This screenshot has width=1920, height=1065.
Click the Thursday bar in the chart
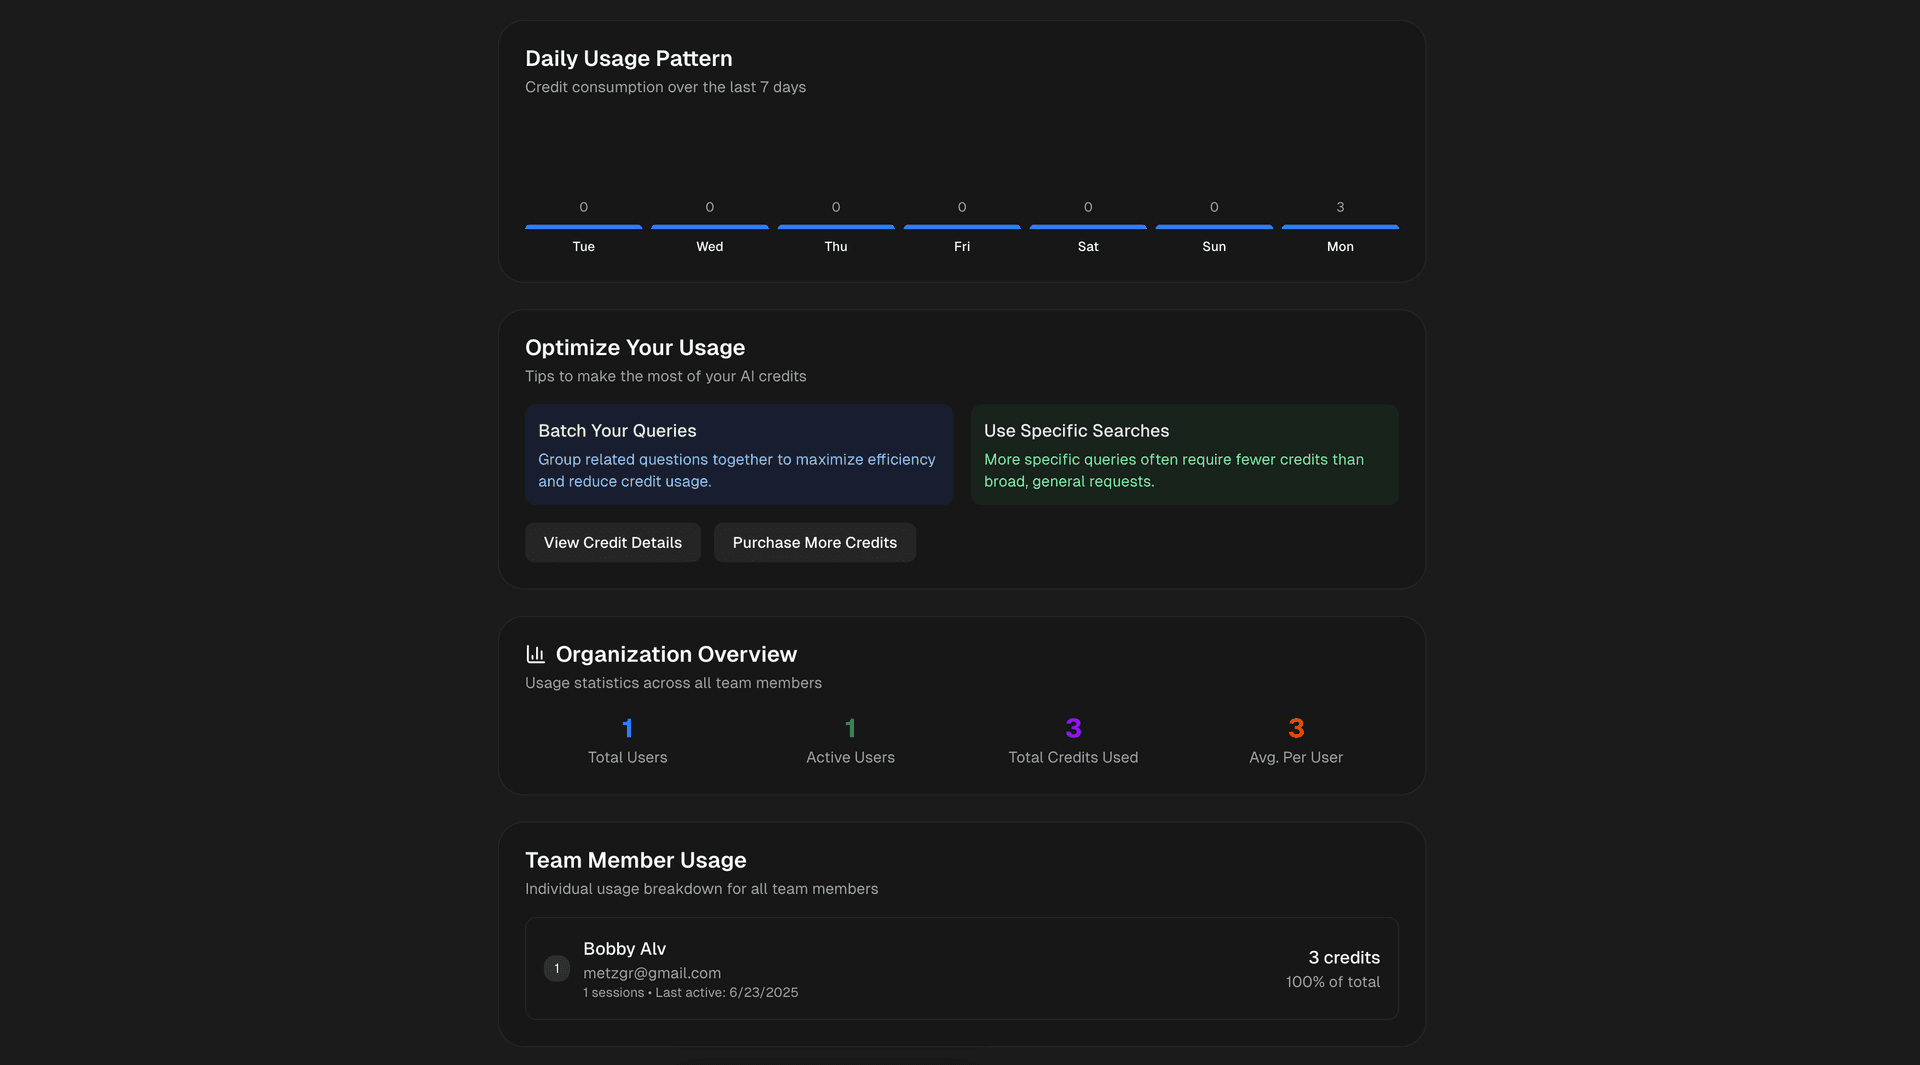pos(836,228)
